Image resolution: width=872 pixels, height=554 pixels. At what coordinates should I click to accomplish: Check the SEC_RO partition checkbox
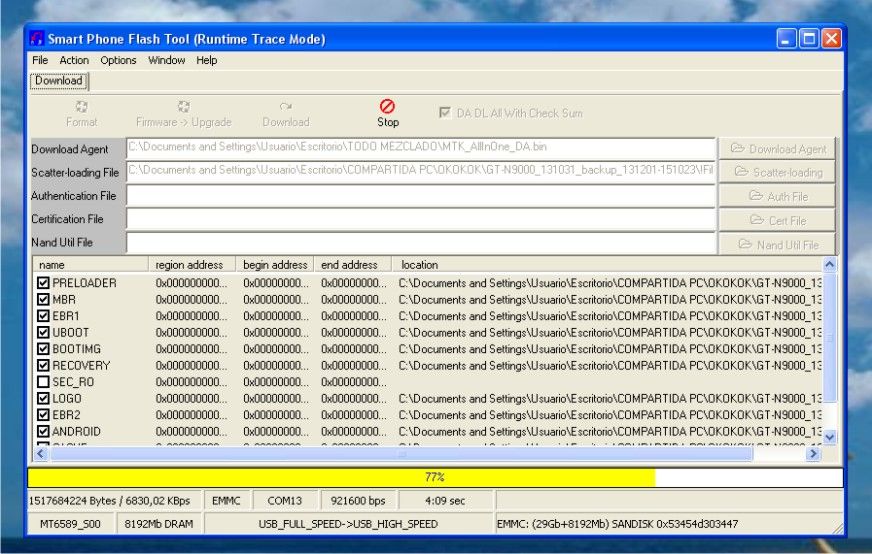[x=43, y=382]
